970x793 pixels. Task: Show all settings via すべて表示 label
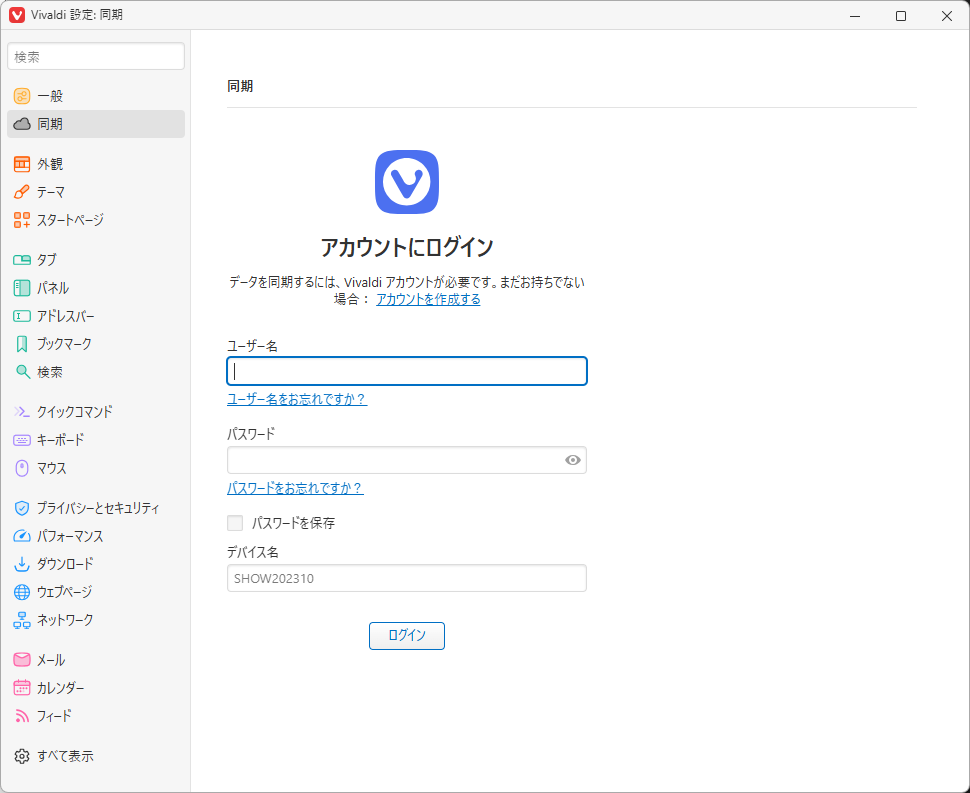pyautogui.click(x=65, y=756)
